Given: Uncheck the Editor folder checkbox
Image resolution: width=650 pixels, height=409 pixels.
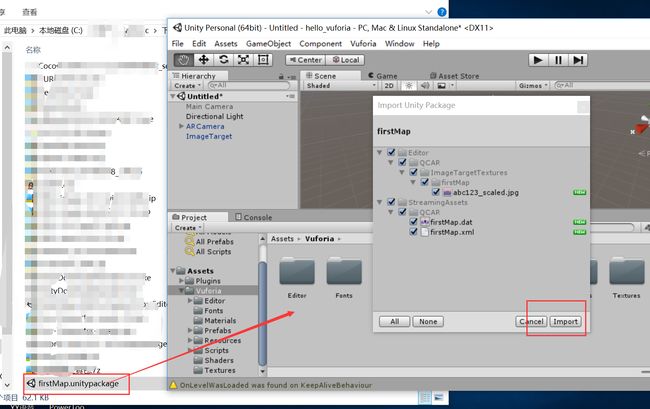Looking at the screenshot, I should pos(391,152).
